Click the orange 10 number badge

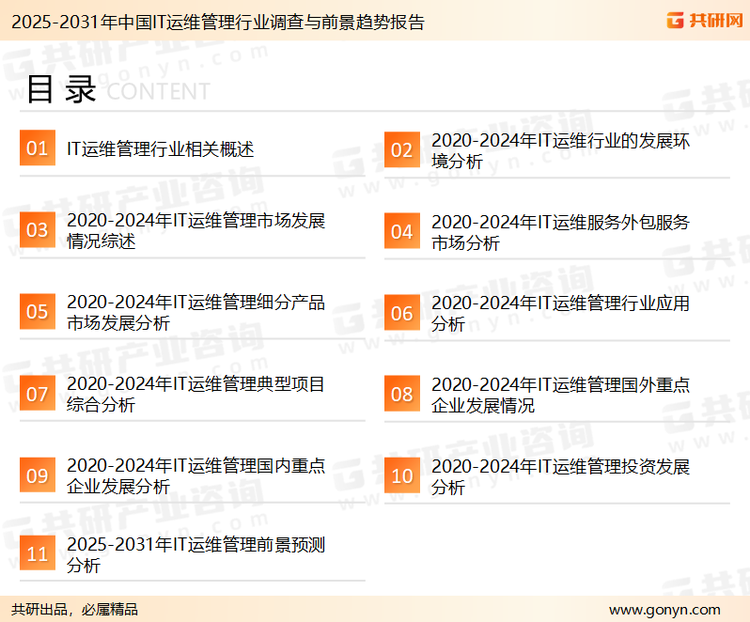click(402, 476)
